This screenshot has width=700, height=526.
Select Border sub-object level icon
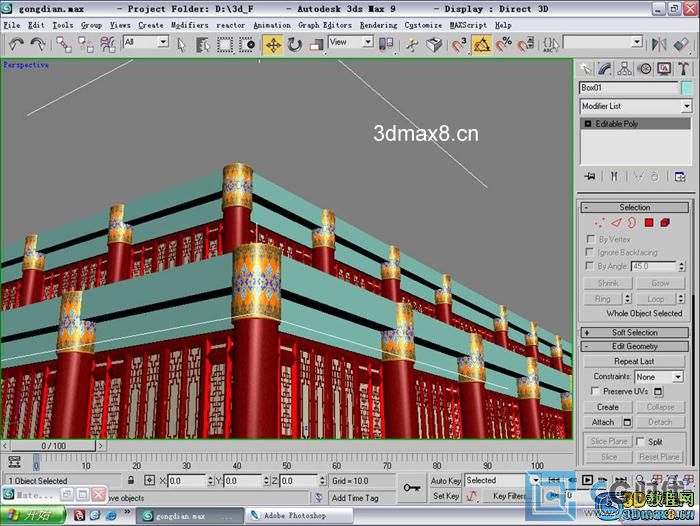coord(632,222)
